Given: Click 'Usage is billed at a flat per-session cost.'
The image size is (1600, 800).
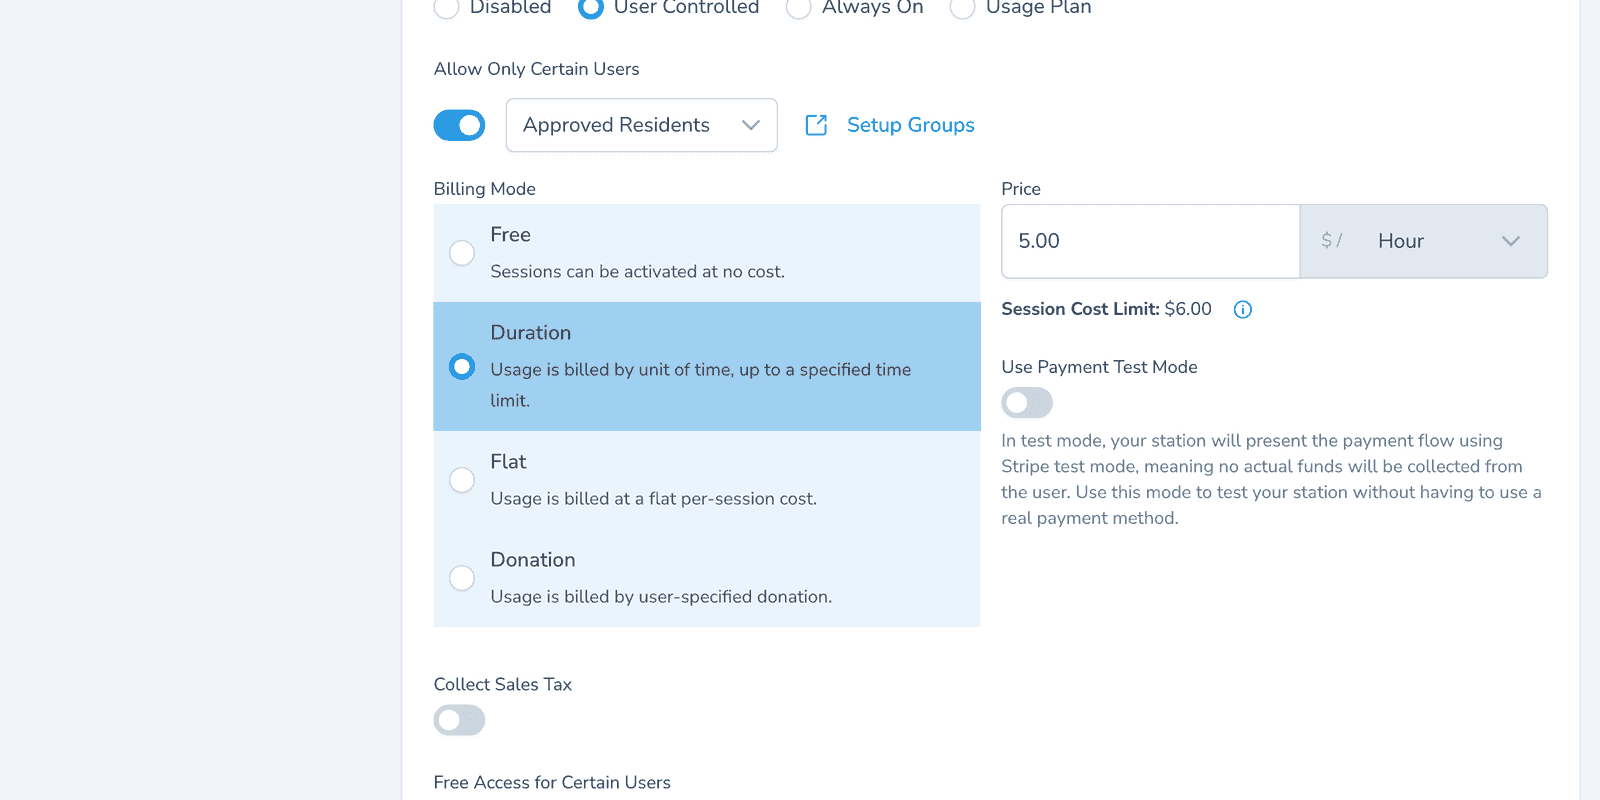Looking at the screenshot, I should pyautogui.click(x=653, y=499).
